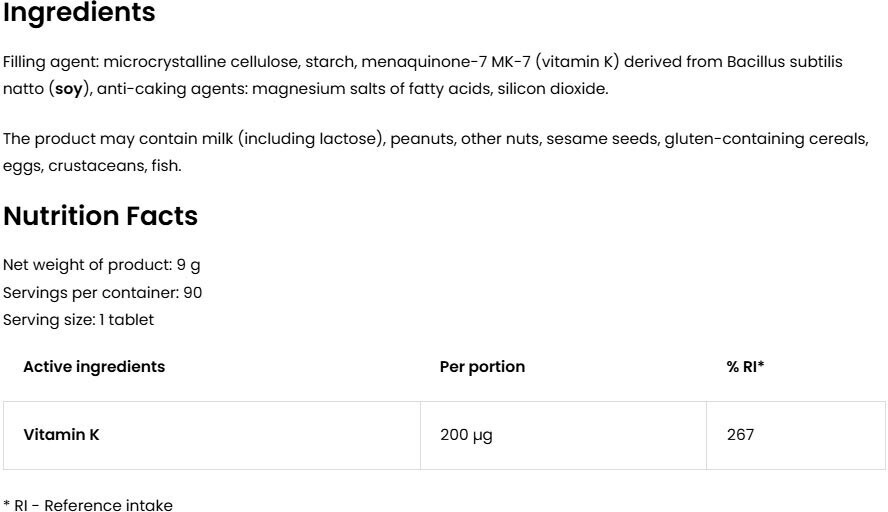Click the Active ingredients column header
Image resolution: width=888 pixels, height=512 pixels.
(x=94, y=367)
